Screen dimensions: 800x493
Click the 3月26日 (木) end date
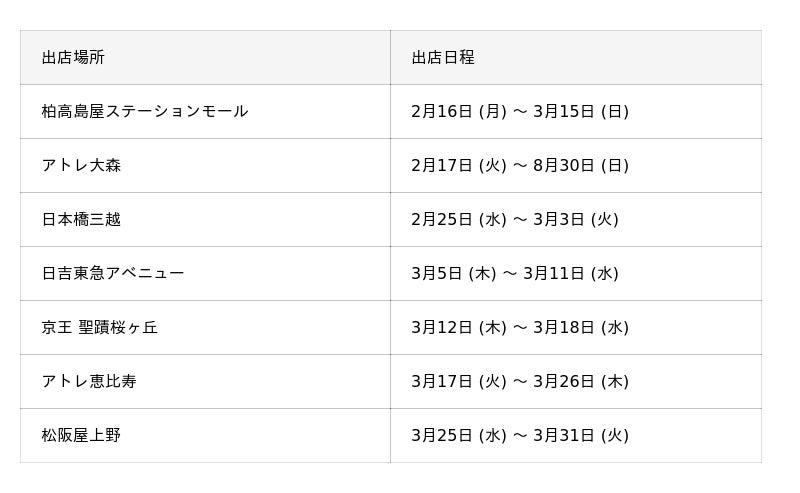tap(581, 382)
